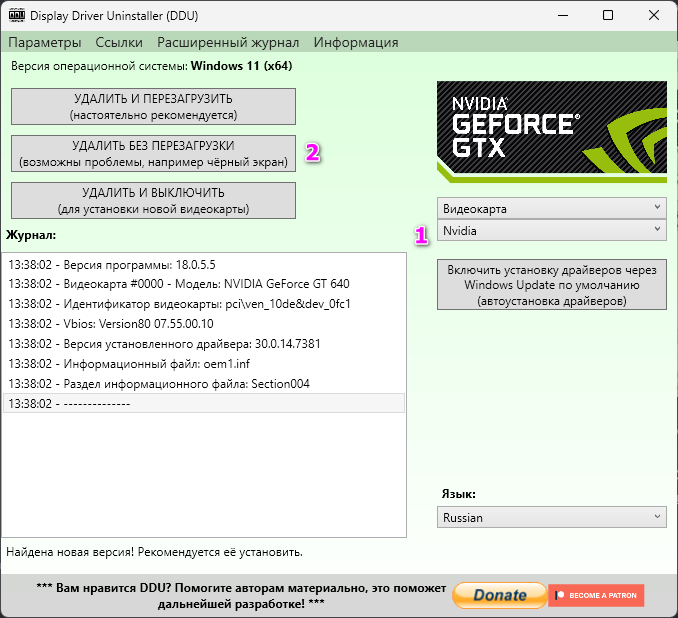This screenshot has height=618, width=678.
Task: Select log line 'Версия программы: 18.0.5.5'
Action: (204, 265)
